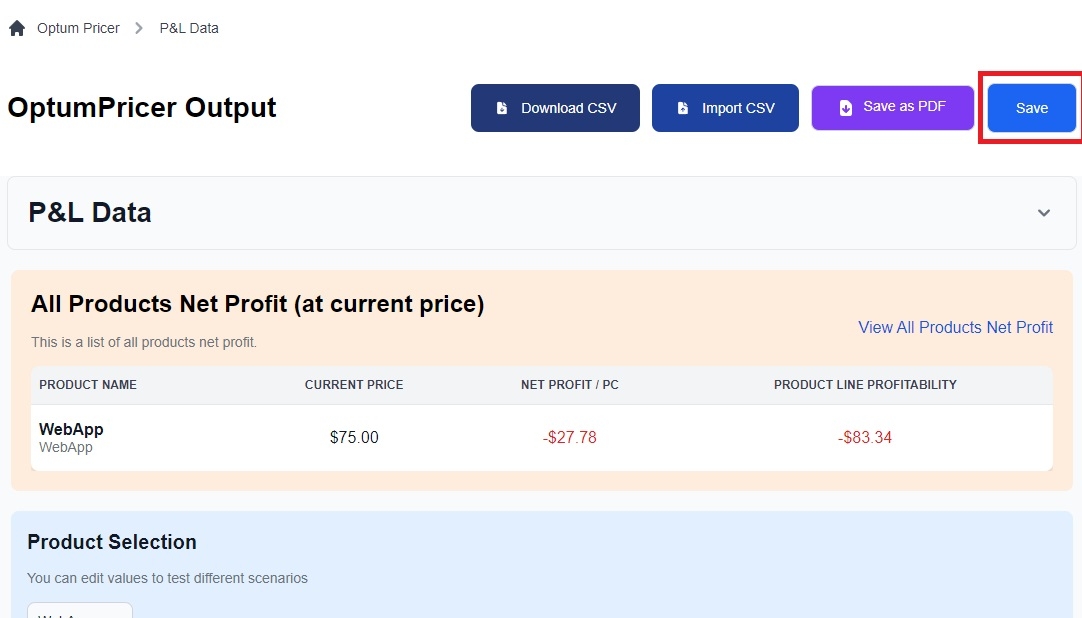Image resolution: width=1082 pixels, height=618 pixels.
Task: Click the Net Profit / PC column header
Action: coord(570,385)
